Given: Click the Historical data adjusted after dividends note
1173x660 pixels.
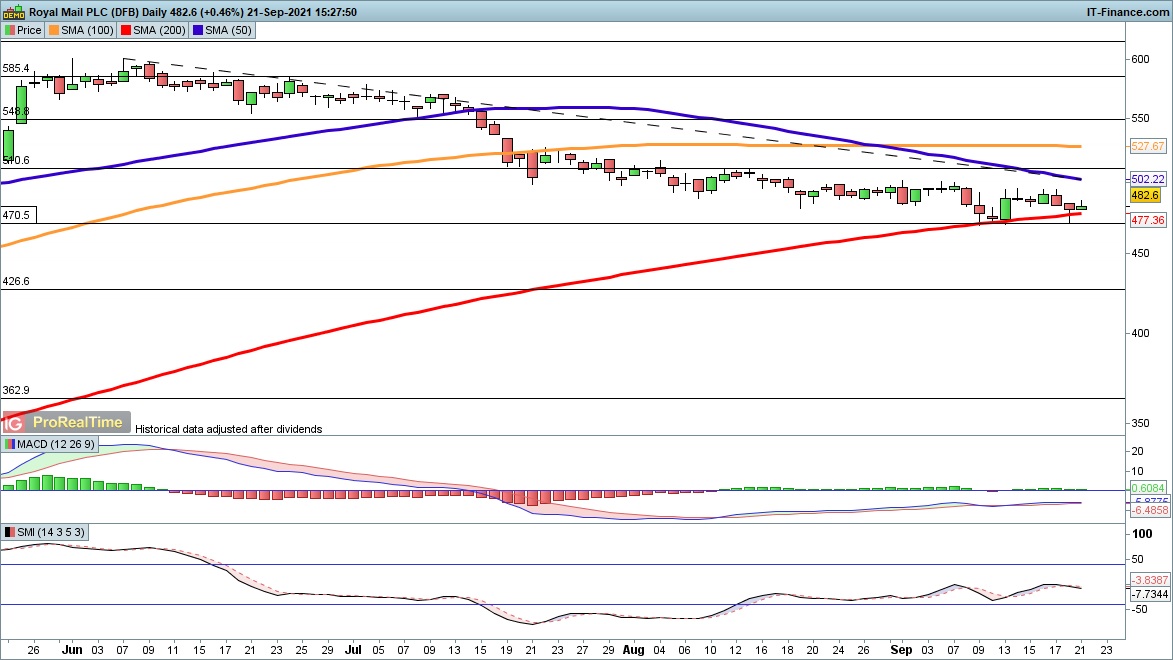Looking at the screenshot, I should [x=228, y=429].
